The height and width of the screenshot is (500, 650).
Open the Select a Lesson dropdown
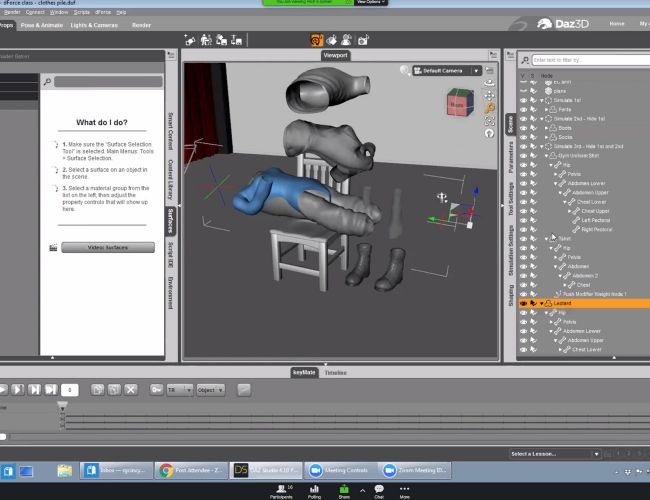tap(553, 454)
